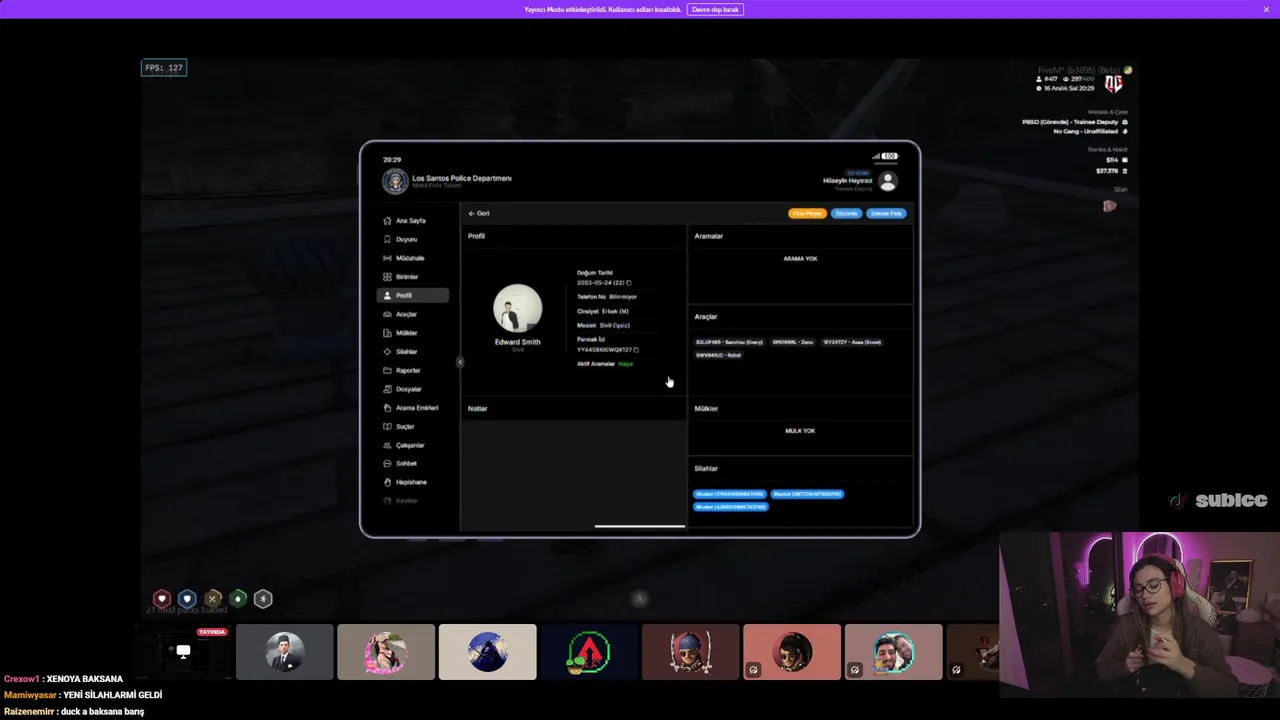Open Musket weapon tag in the bottom row
1280x720 pixels.
pos(730,507)
